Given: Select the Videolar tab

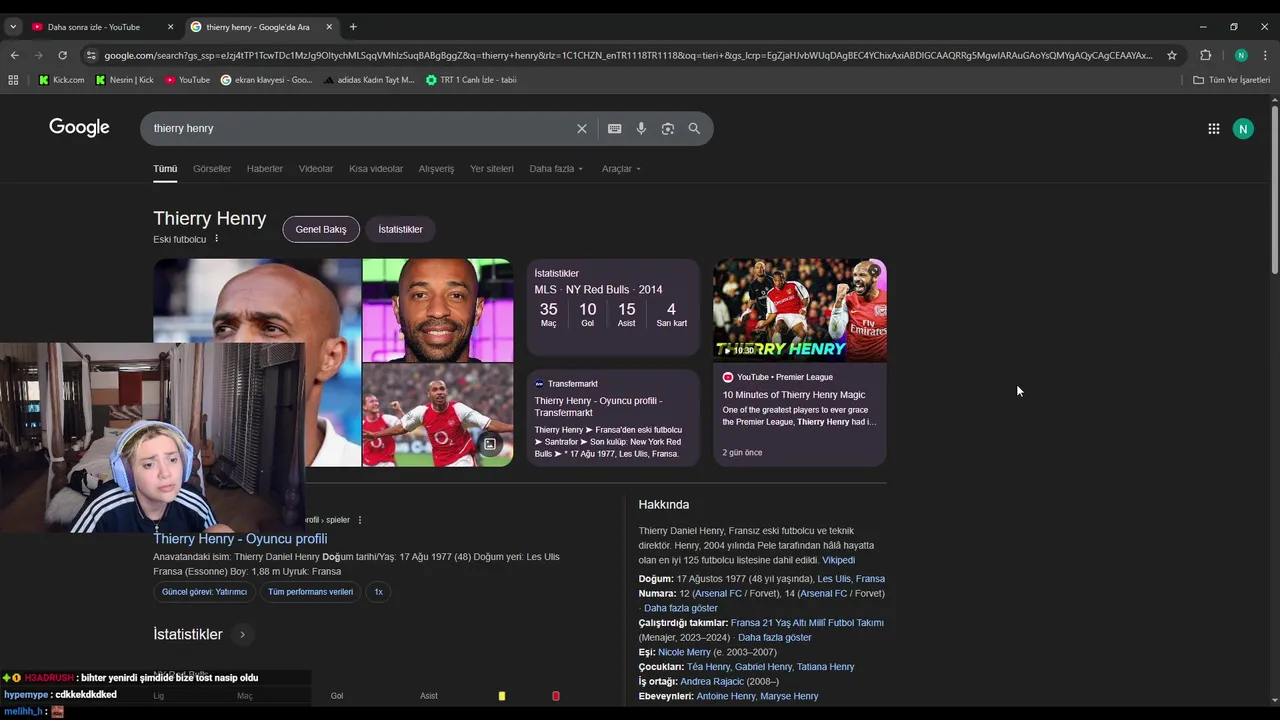Looking at the screenshot, I should click(316, 169).
